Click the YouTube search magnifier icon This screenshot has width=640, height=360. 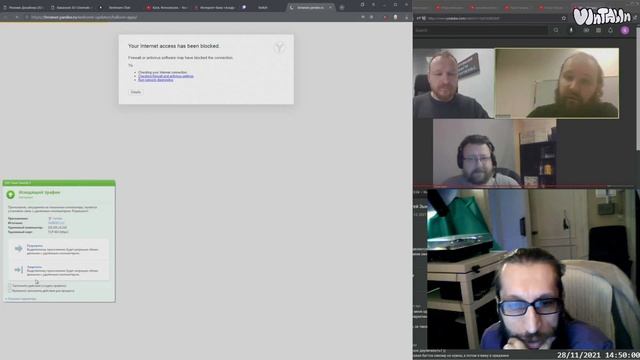pyautogui.click(x=556, y=30)
